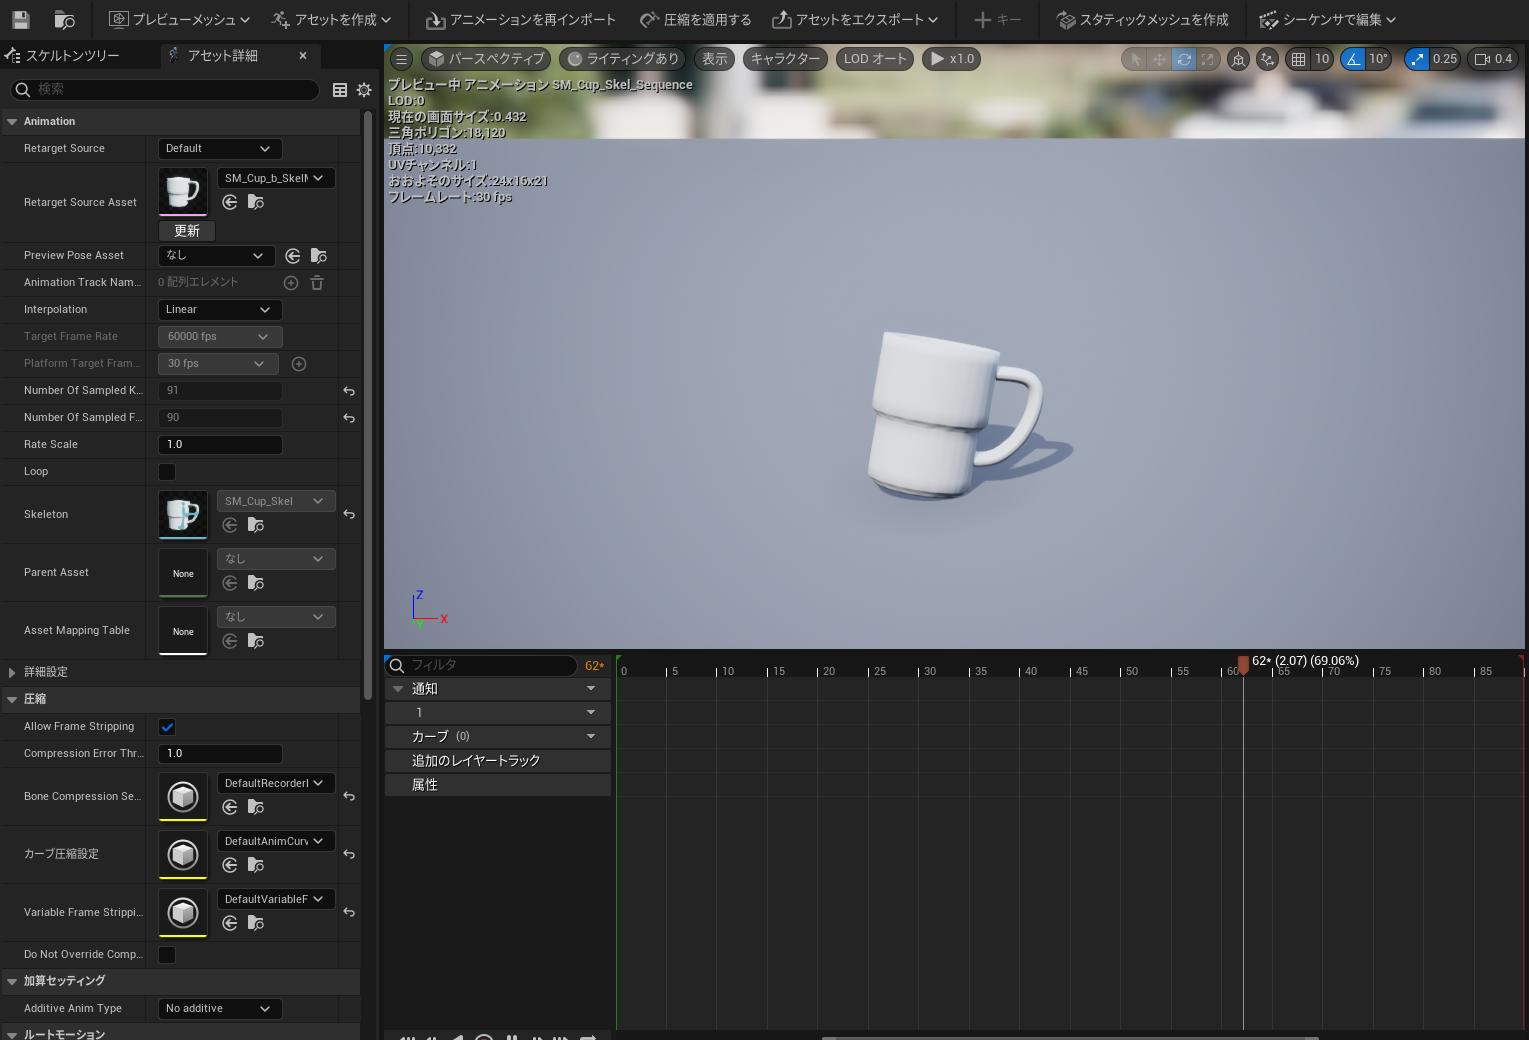Open the Interpolation dropdown showing Linear

click(x=219, y=309)
